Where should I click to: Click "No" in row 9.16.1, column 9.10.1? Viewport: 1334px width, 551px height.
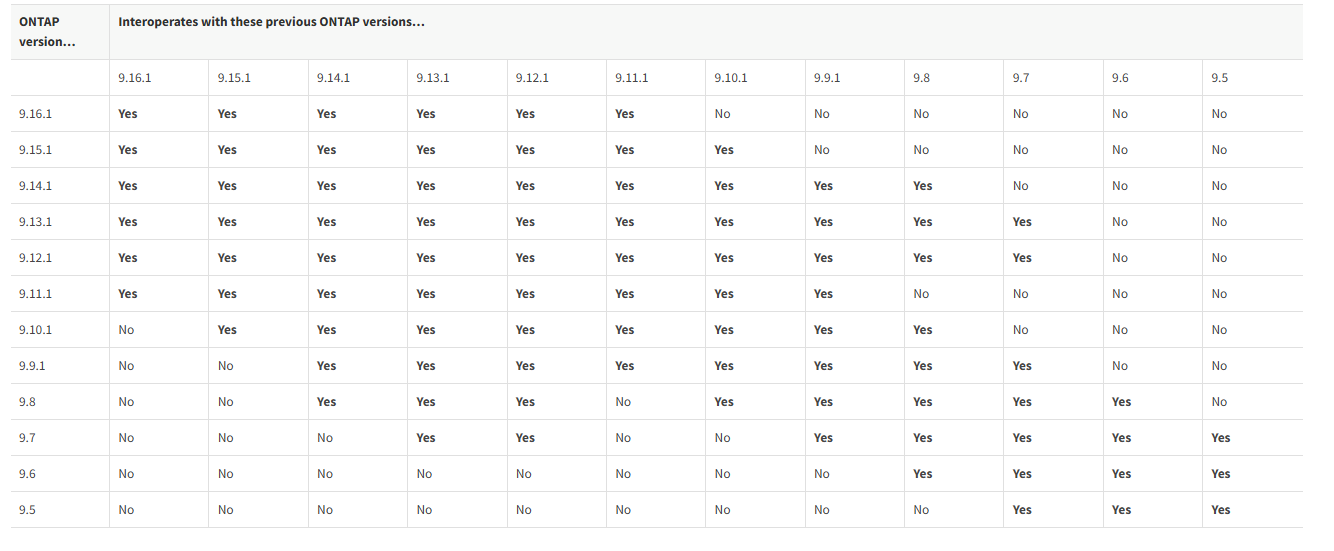(722, 114)
